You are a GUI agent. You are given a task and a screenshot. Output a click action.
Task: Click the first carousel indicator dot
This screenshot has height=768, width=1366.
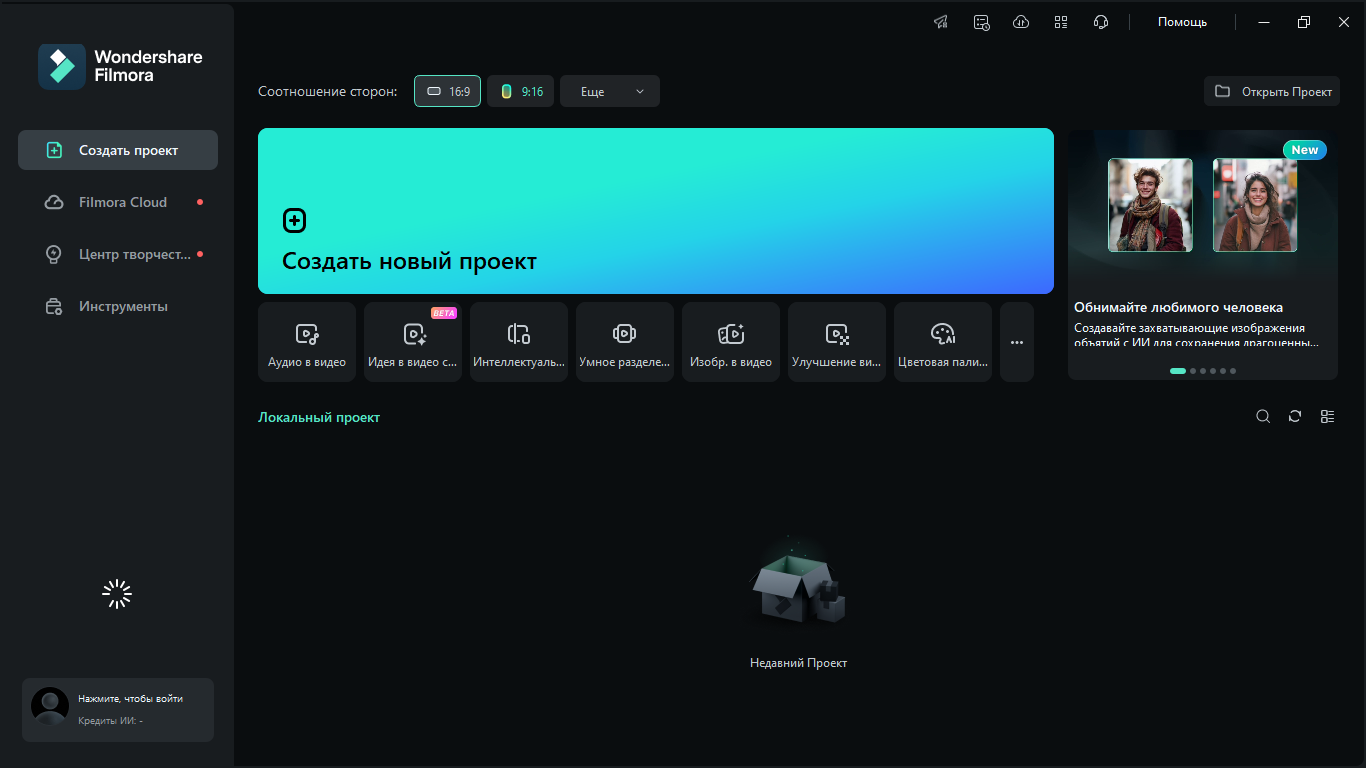(x=1178, y=371)
